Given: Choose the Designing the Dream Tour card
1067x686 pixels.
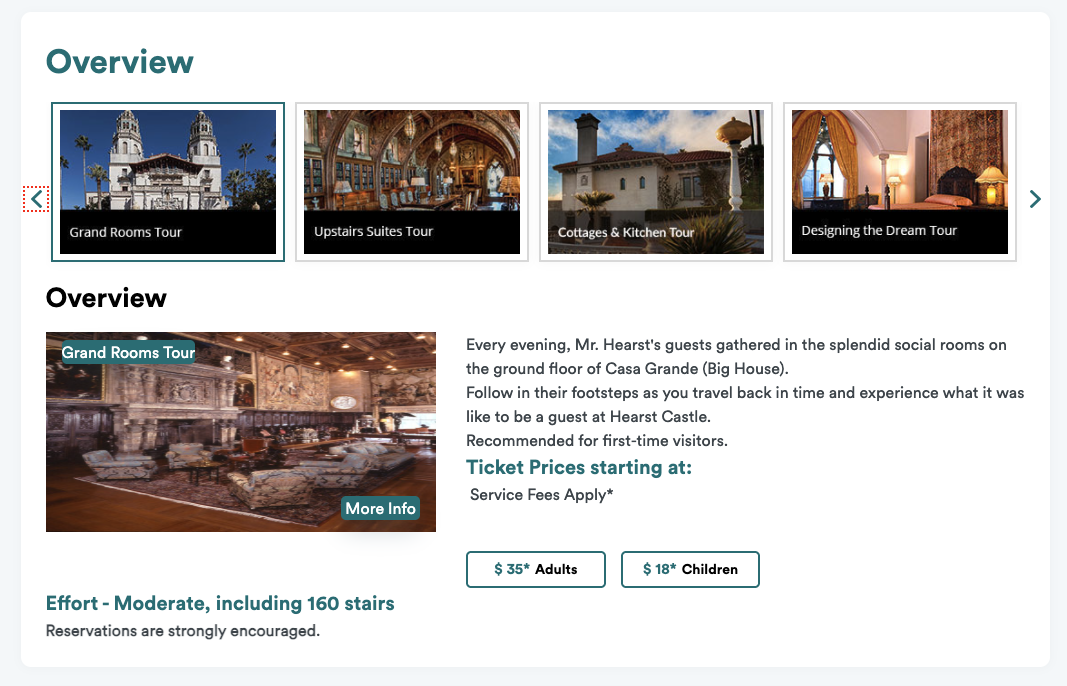Looking at the screenshot, I should [900, 182].
